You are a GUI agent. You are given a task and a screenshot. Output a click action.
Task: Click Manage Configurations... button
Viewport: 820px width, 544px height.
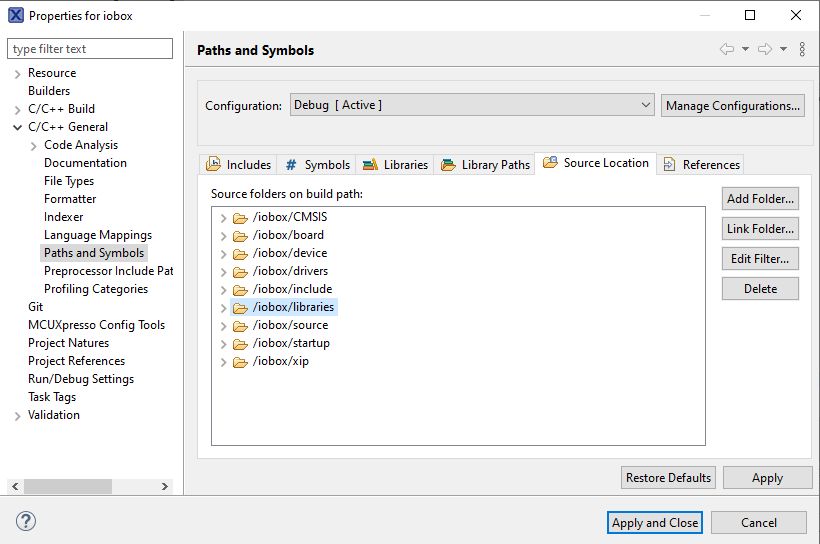coord(733,106)
